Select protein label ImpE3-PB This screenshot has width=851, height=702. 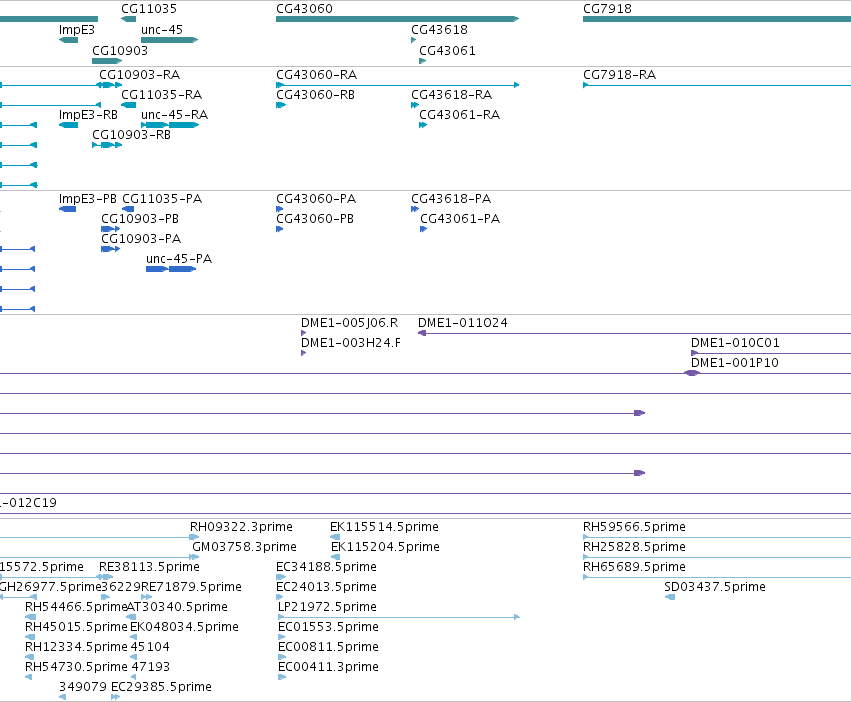point(87,199)
